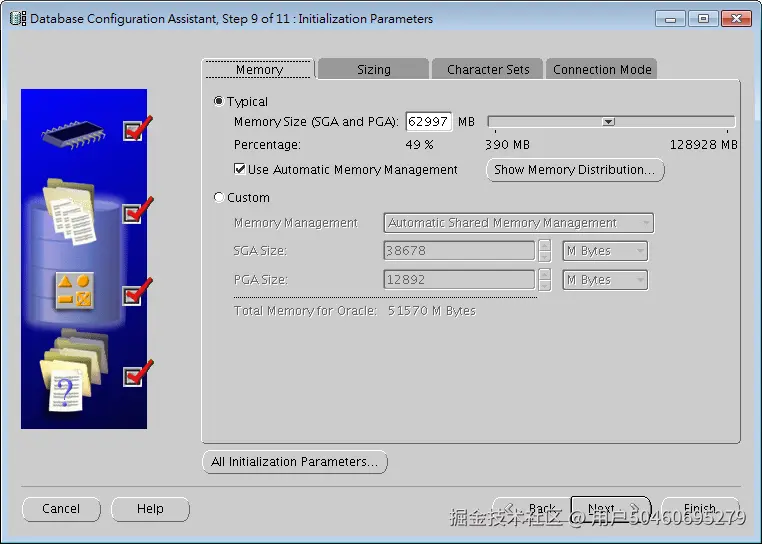Screen dimensions: 762x544
Task: Increase PGA Size with the up arrow
Action: tap(545, 275)
